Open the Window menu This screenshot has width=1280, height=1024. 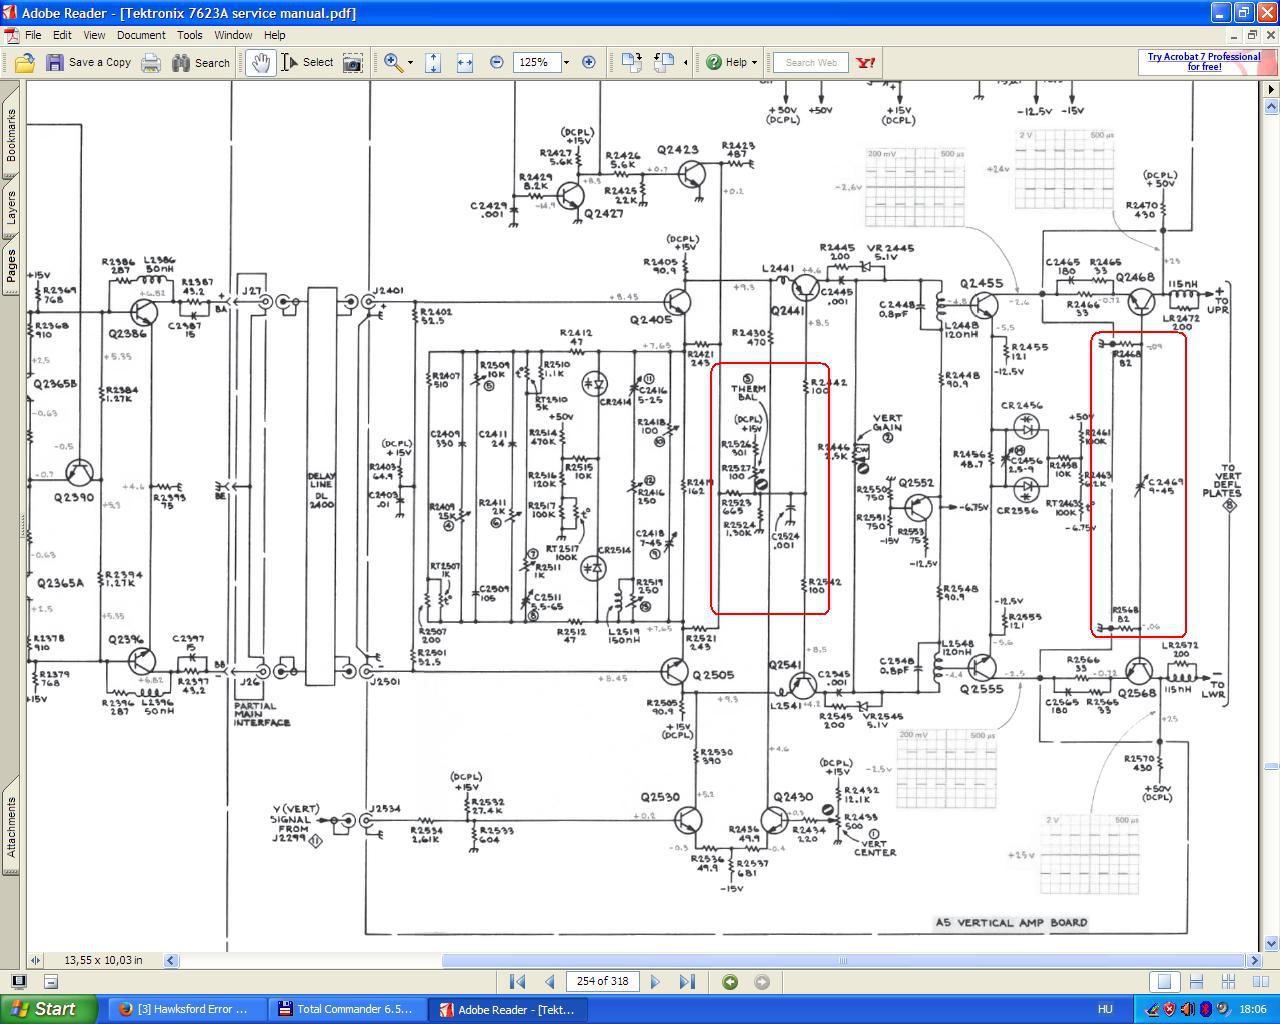click(x=233, y=35)
